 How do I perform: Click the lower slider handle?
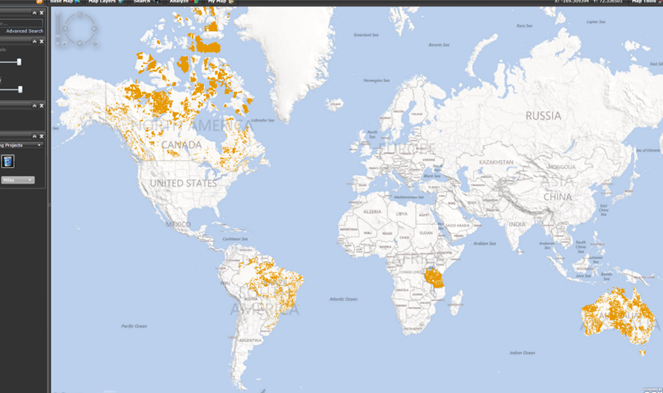(x=20, y=89)
